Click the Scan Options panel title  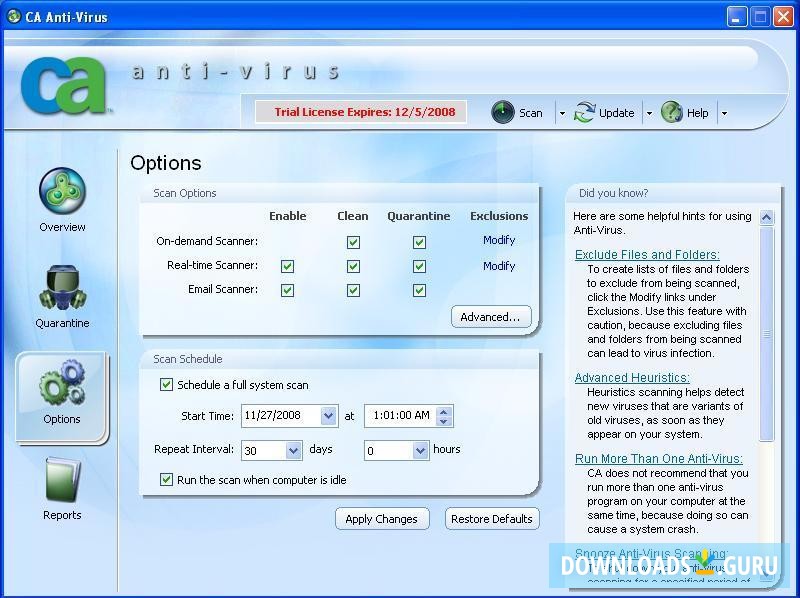click(x=185, y=193)
